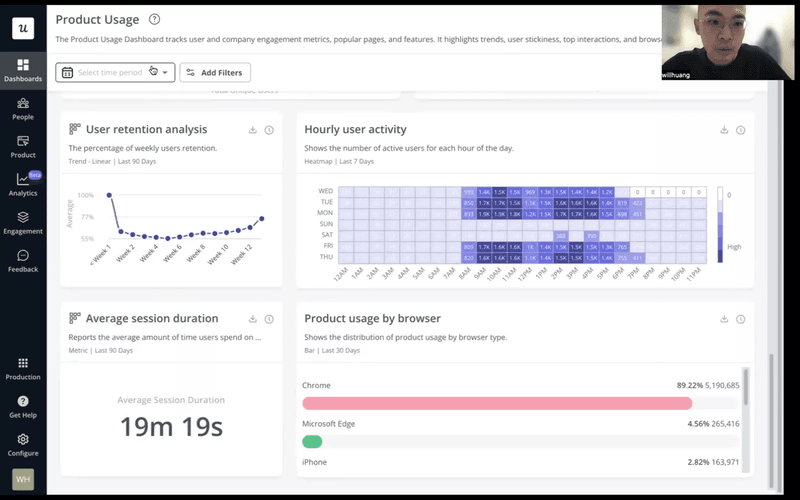The width and height of the screenshot is (800, 500).
Task: Open the People section in sidebar
Action: [22, 108]
